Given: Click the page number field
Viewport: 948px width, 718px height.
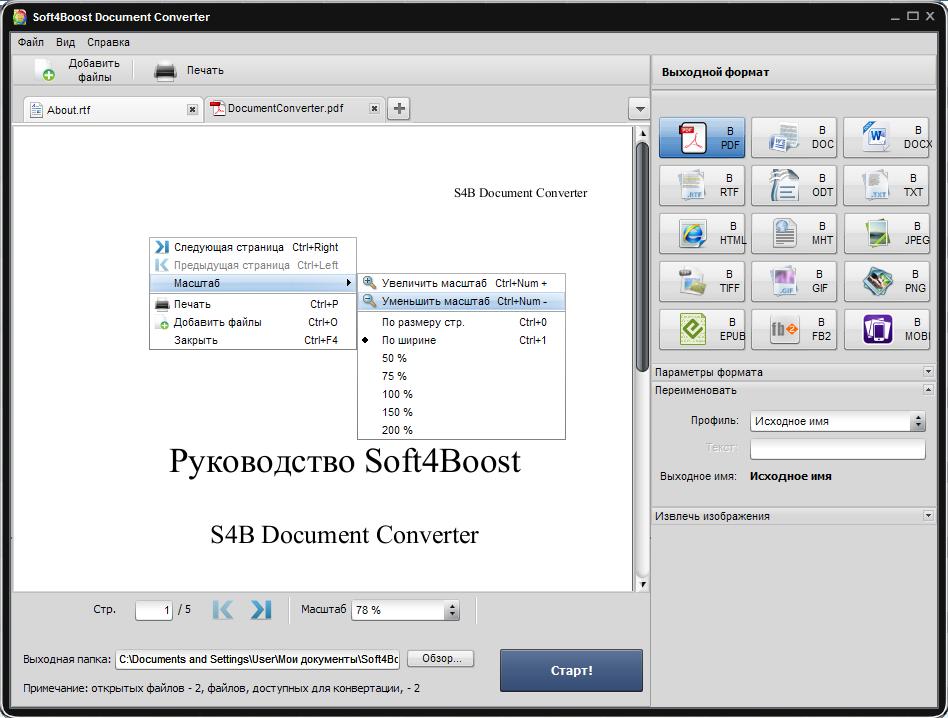Looking at the screenshot, I should tap(154, 610).
